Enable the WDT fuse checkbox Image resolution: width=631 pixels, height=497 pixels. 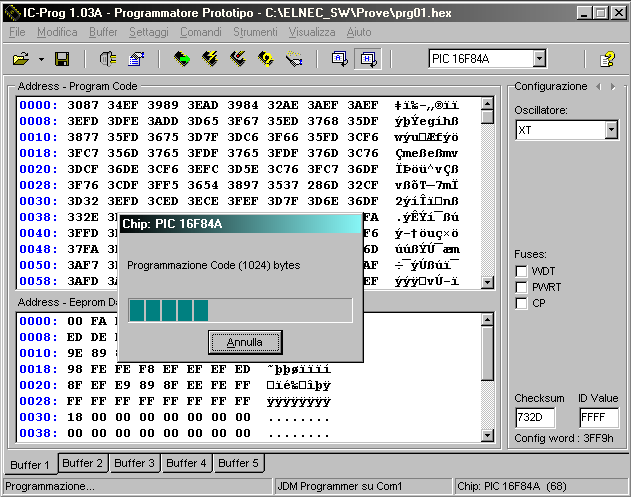coord(521,271)
